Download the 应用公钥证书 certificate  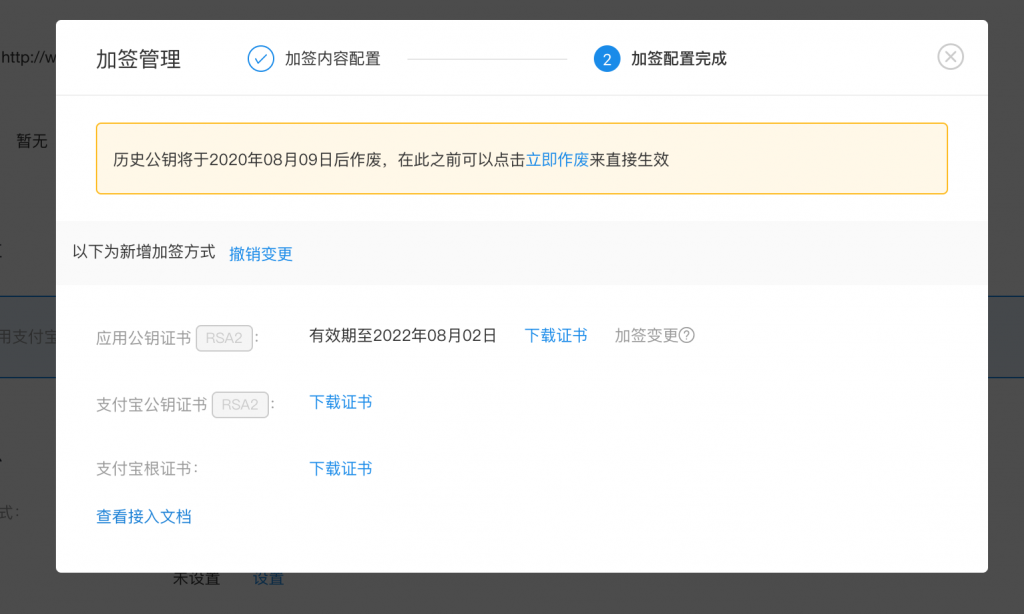point(556,335)
